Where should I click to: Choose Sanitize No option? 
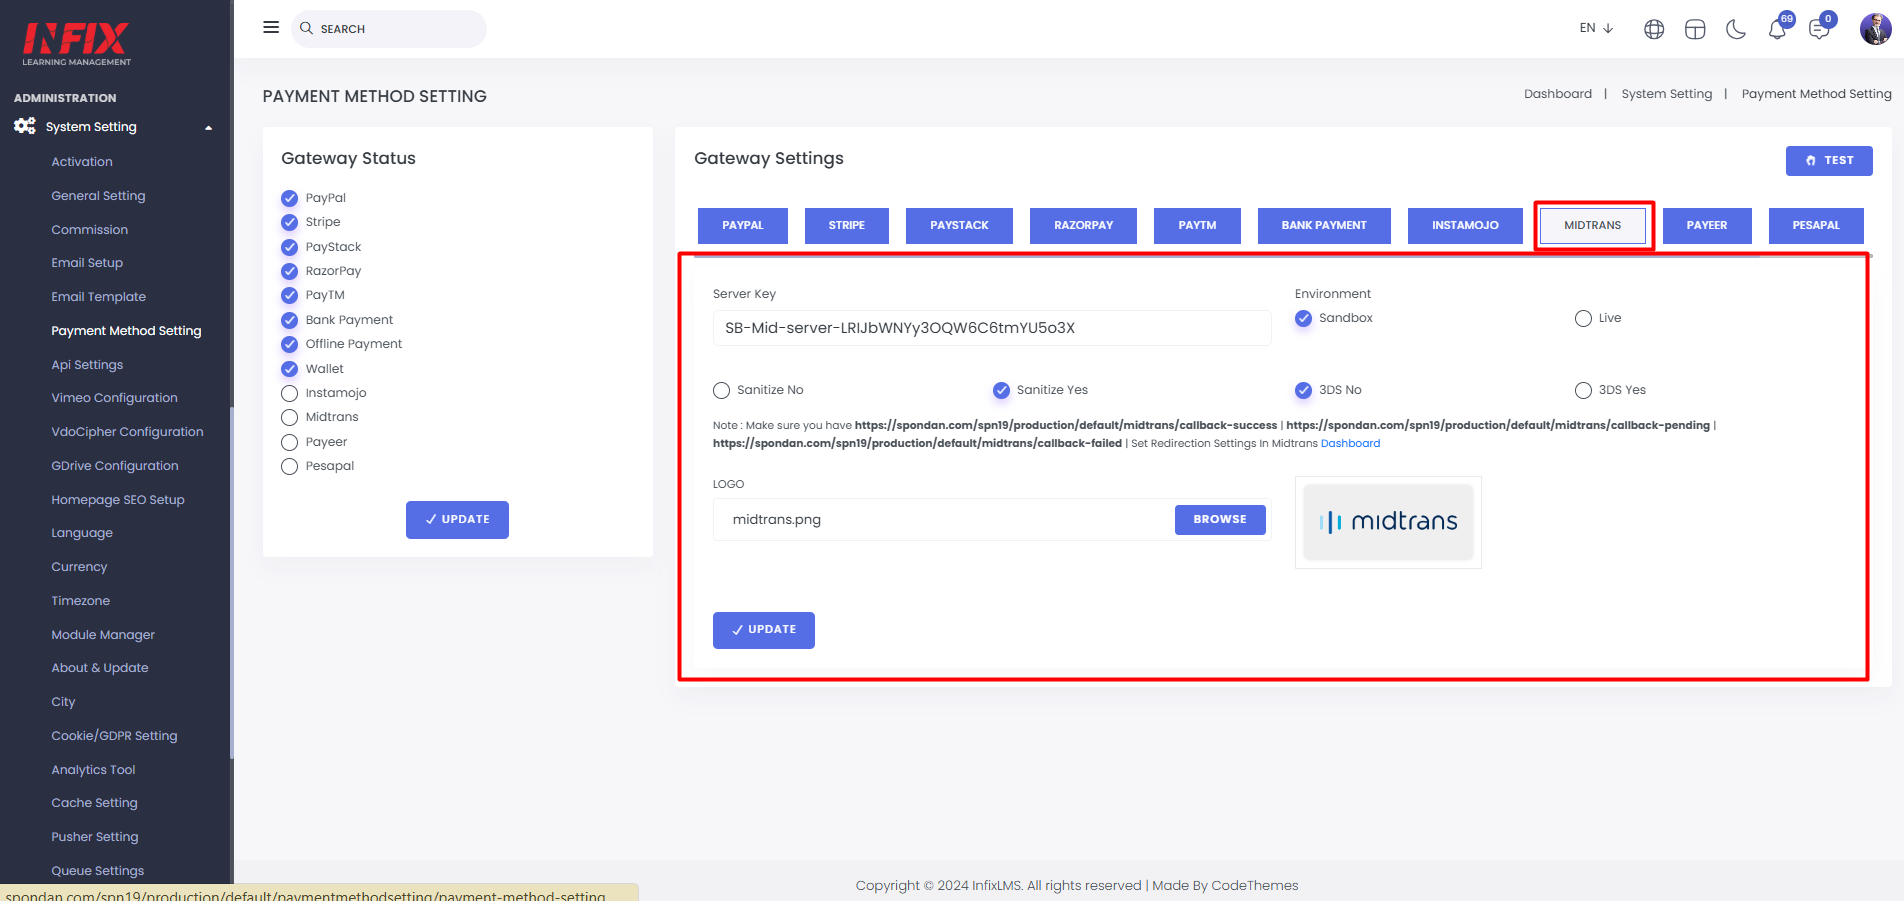coord(721,390)
